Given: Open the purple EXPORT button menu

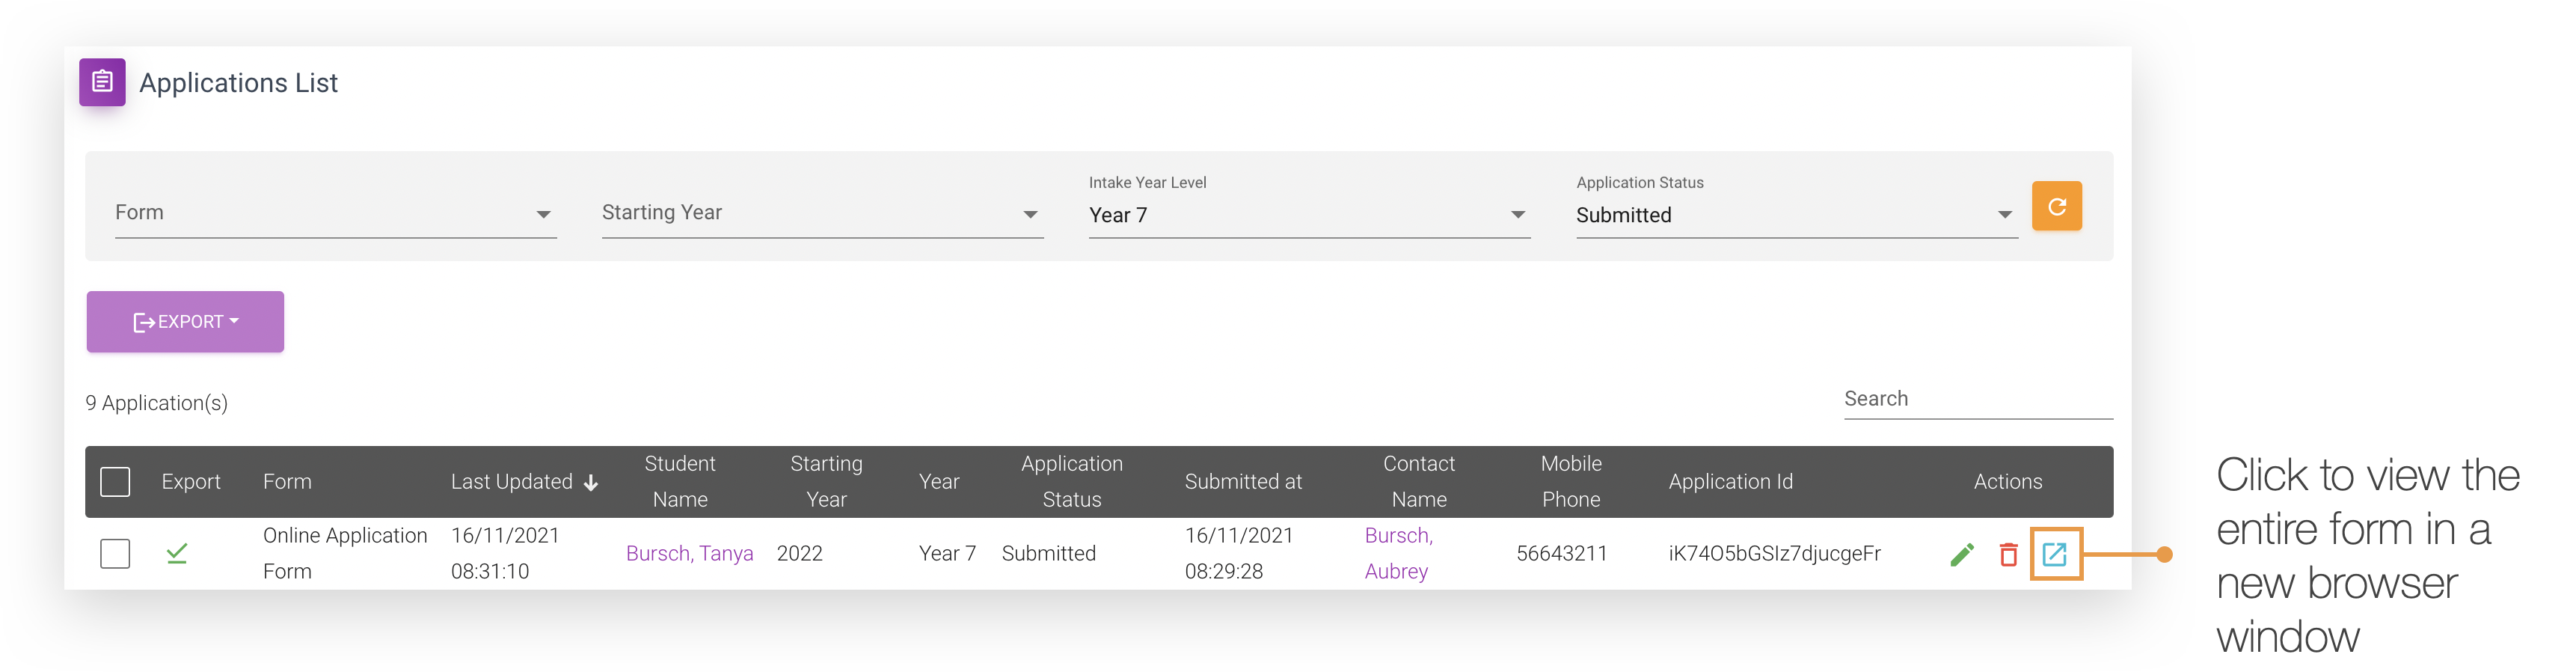Looking at the screenshot, I should coord(185,322).
